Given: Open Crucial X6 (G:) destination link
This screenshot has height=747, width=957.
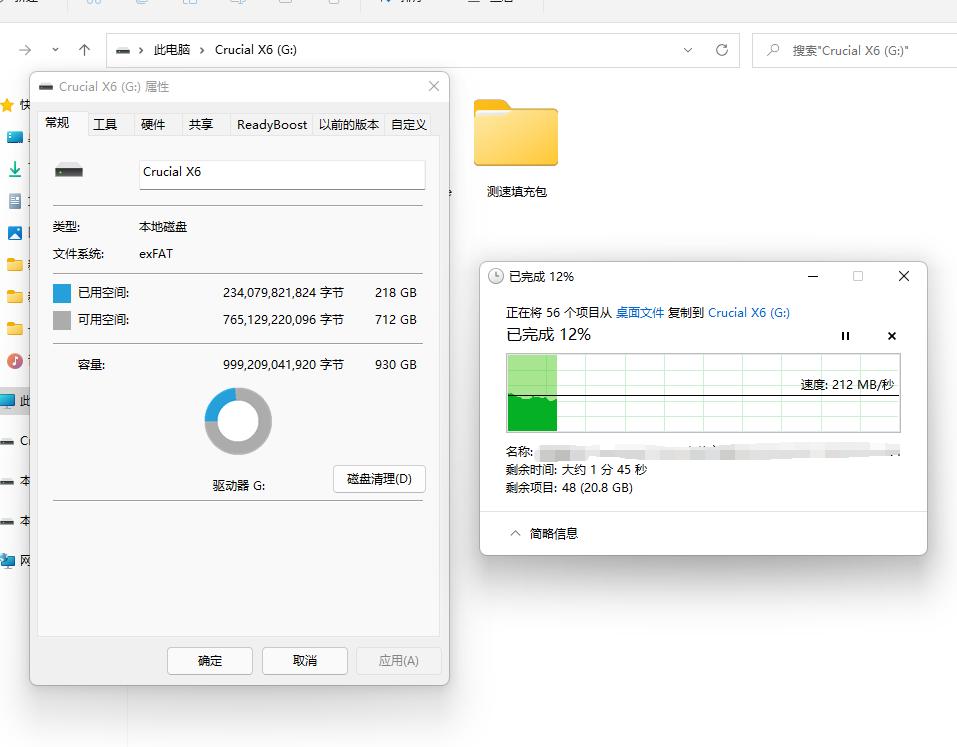Looking at the screenshot, I should pyautogui.click(x=749, y=312).
